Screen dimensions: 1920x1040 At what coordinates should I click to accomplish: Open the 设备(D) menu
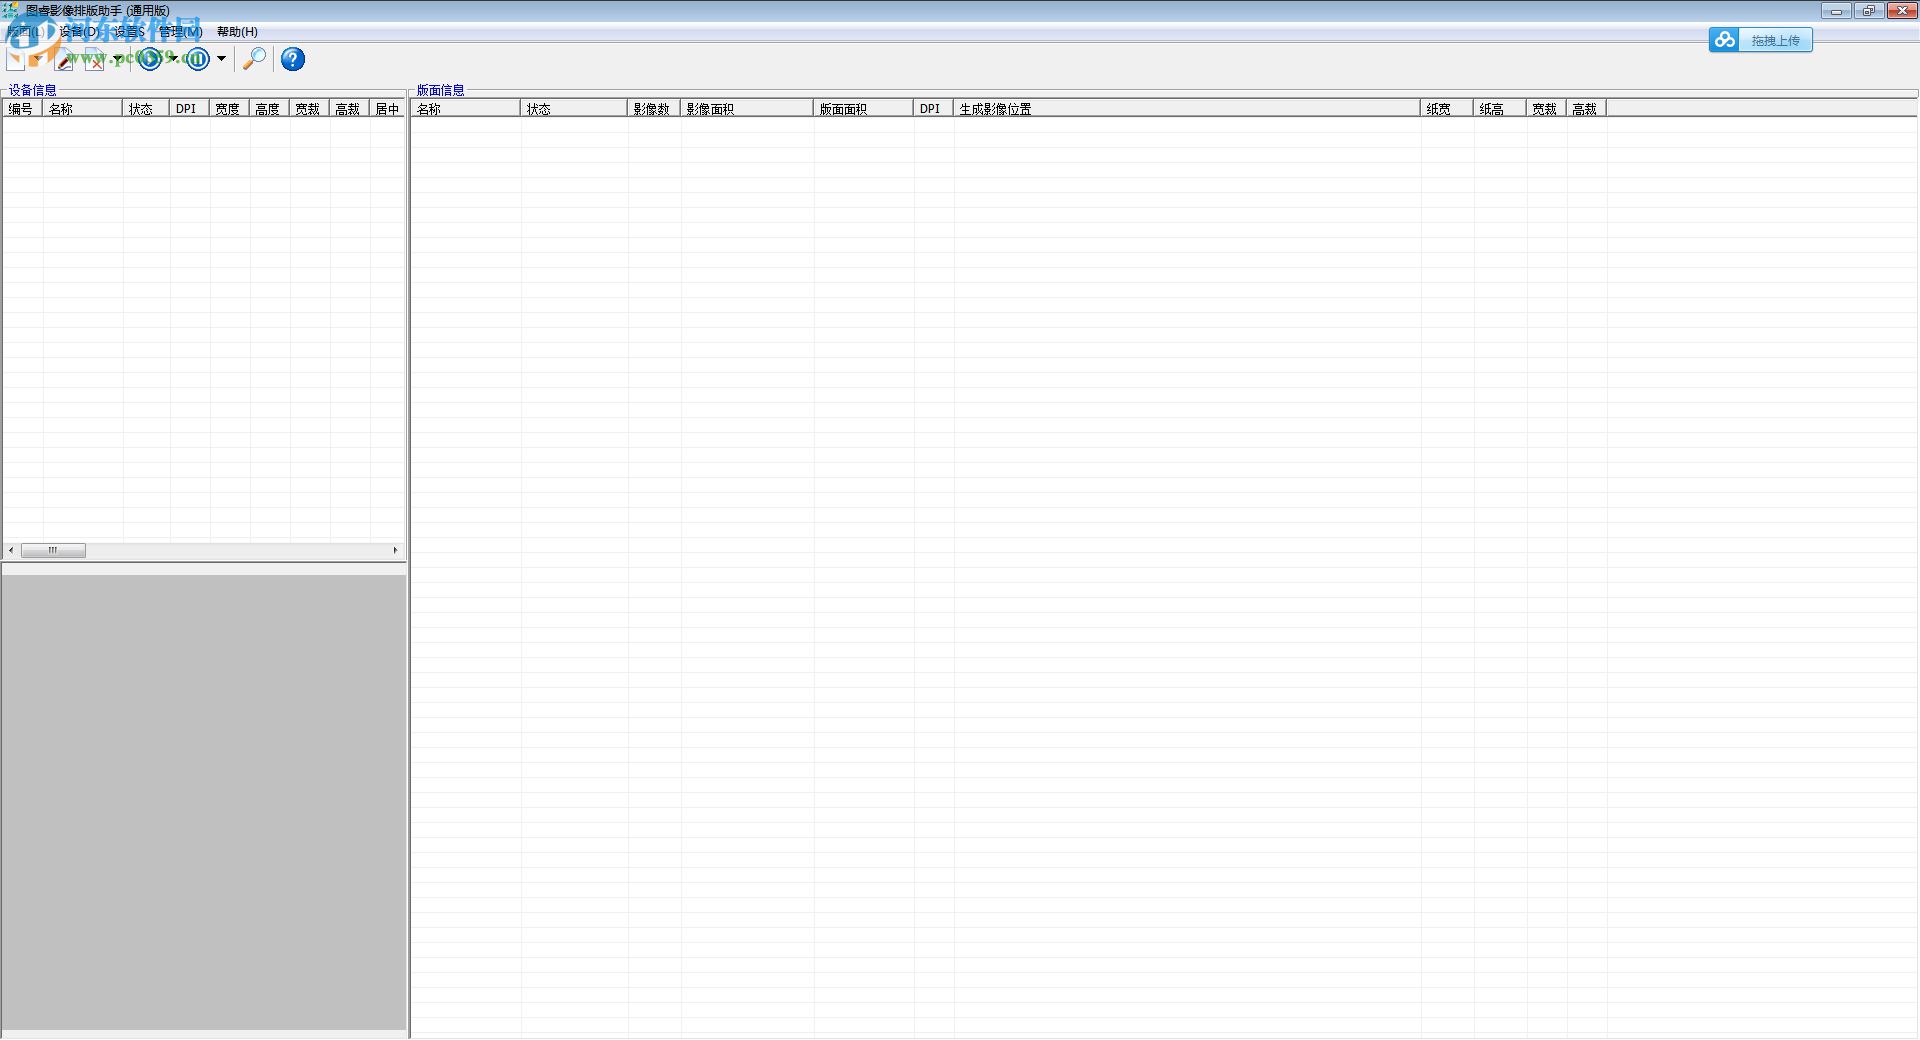tap(79, 32)
